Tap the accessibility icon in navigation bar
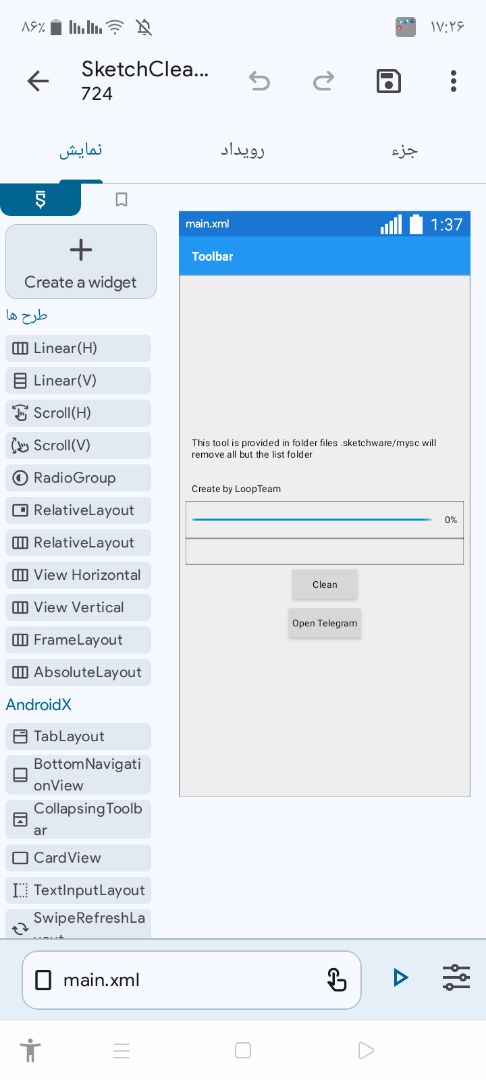The width and height of the screenshot is (486, 1080). (x=30, y=1050)
